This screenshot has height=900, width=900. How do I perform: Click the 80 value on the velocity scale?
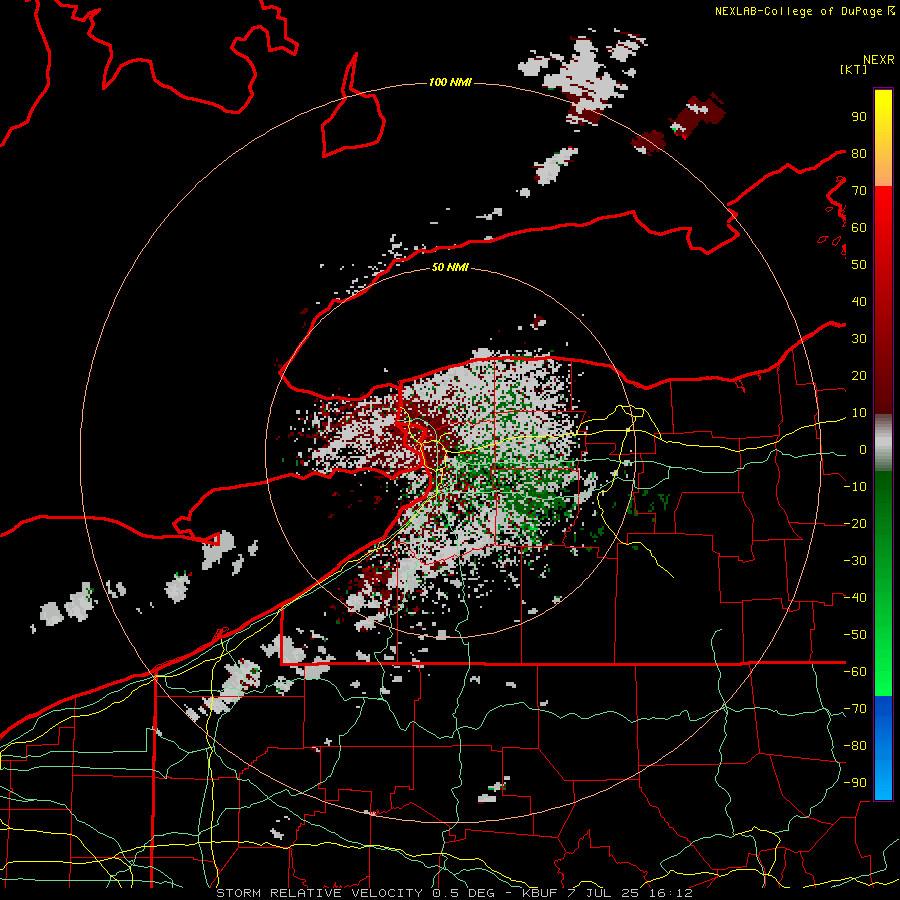859,153
